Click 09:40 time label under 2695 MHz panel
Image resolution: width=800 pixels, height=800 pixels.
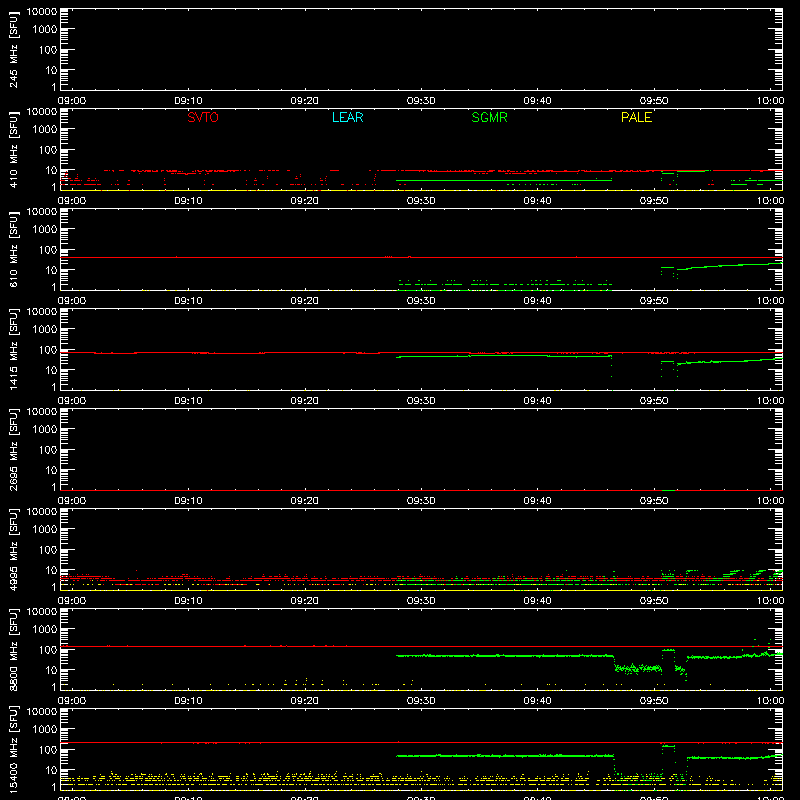click(x=537, y=501)
